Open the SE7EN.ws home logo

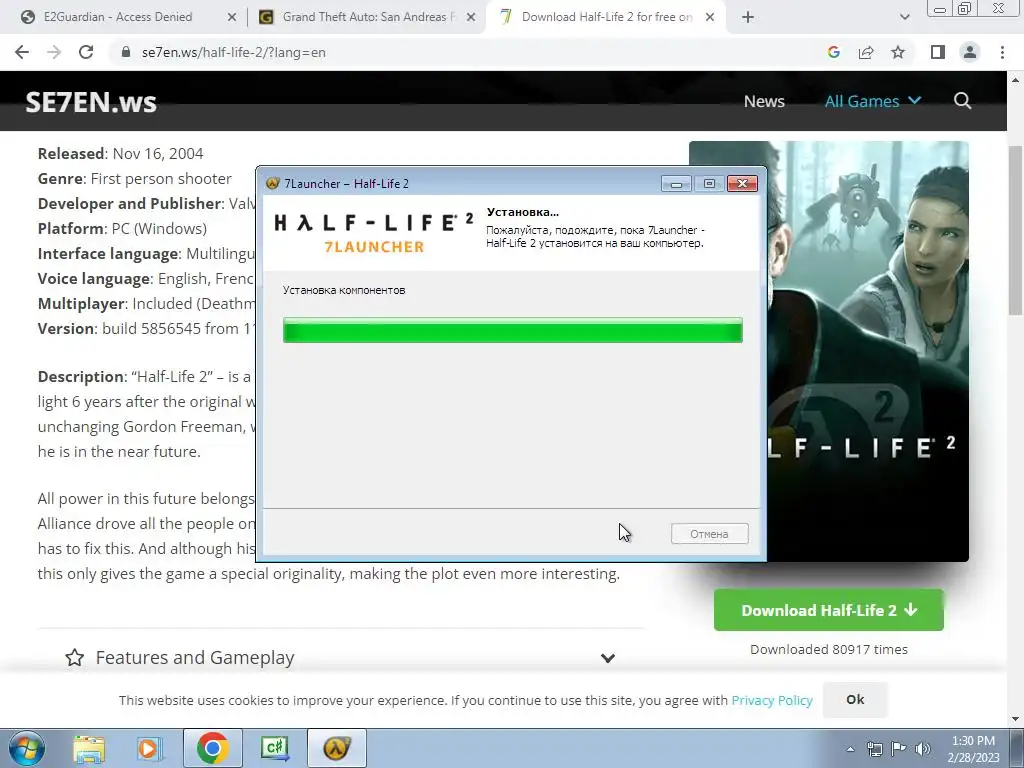click(x=91, y=102)
